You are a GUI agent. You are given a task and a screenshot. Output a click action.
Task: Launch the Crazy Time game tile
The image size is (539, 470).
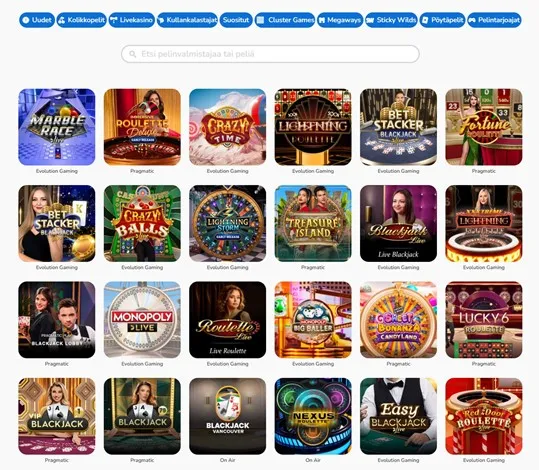(x=228, y=127)
